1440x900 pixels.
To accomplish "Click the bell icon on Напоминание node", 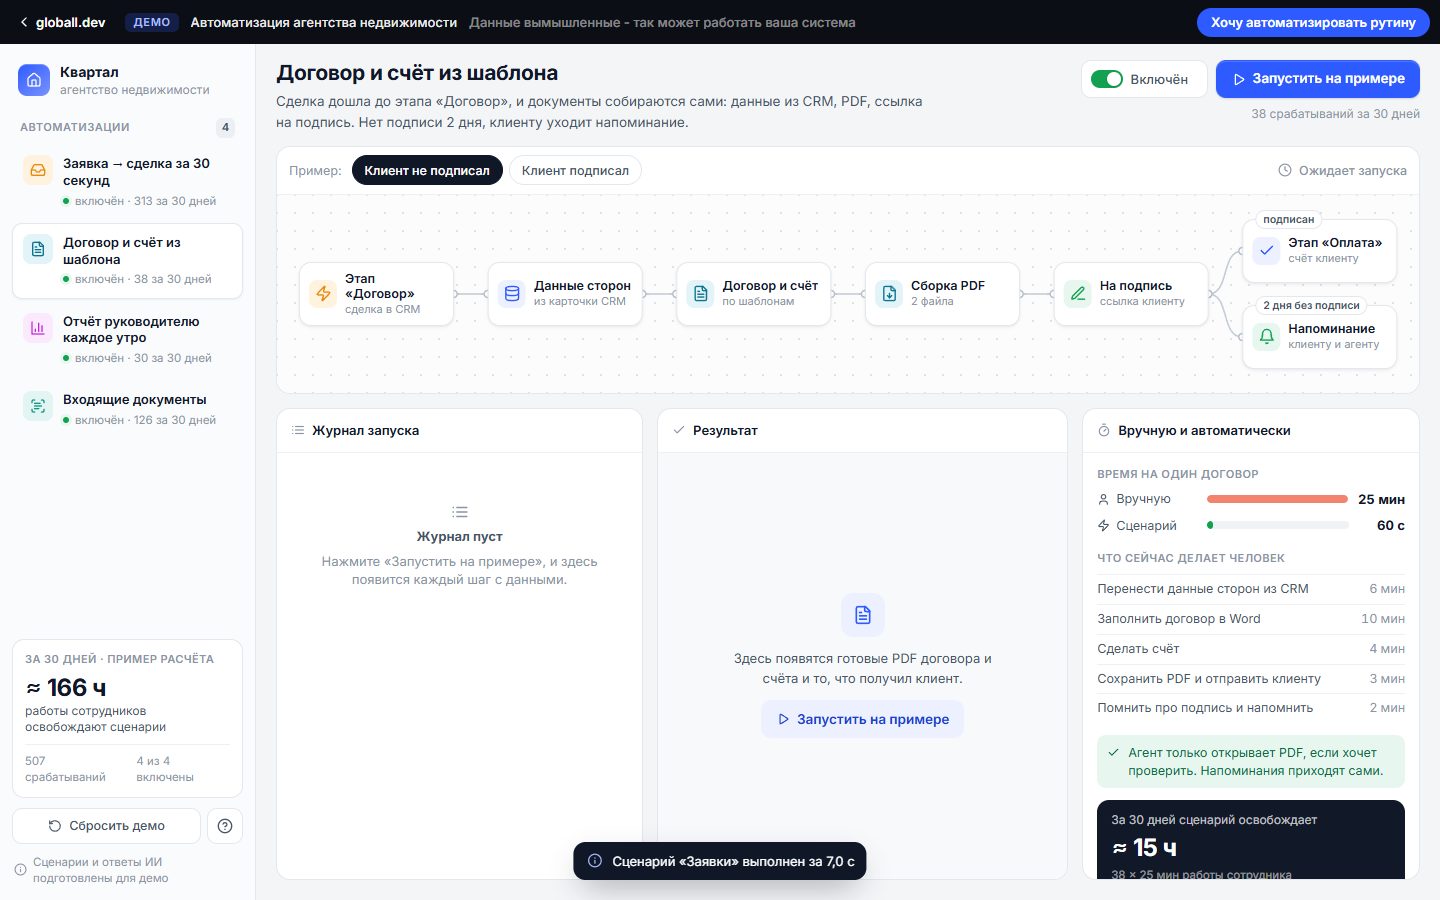I will pyautogui.click(x=1267, y=336).
